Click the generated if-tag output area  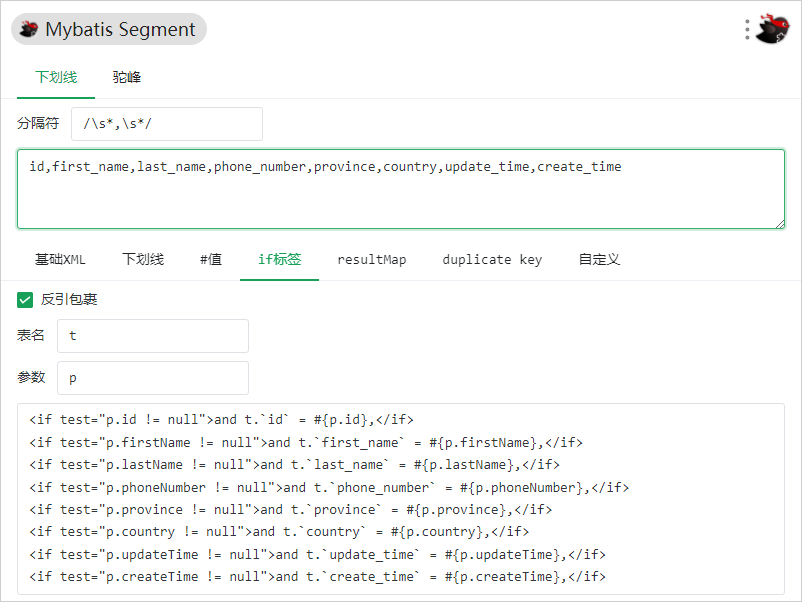[x=401, y=499]
